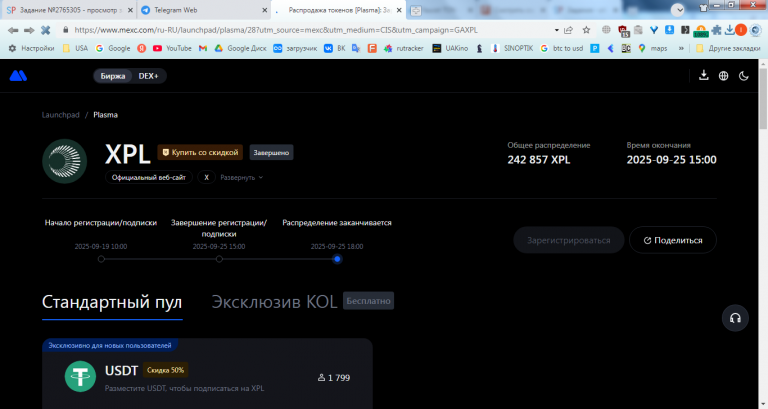Switch to the DEX+ mode
This screenshot has width=768, height=409.
pos(148,76)
